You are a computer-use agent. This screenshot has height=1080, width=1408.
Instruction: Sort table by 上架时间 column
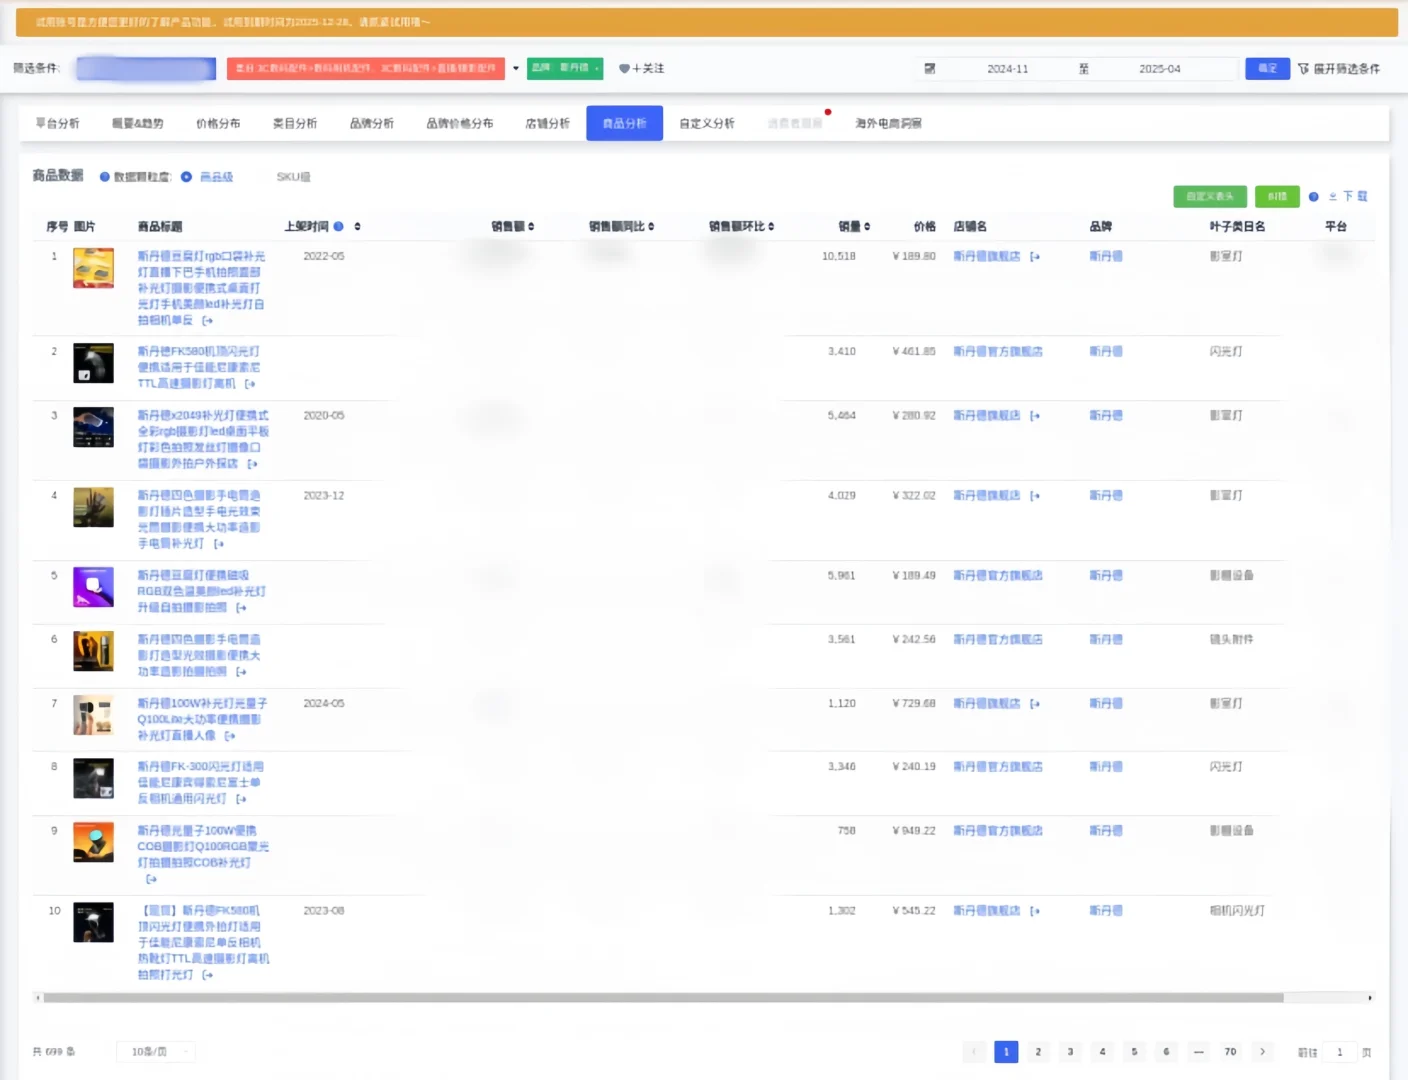[357, 227]
